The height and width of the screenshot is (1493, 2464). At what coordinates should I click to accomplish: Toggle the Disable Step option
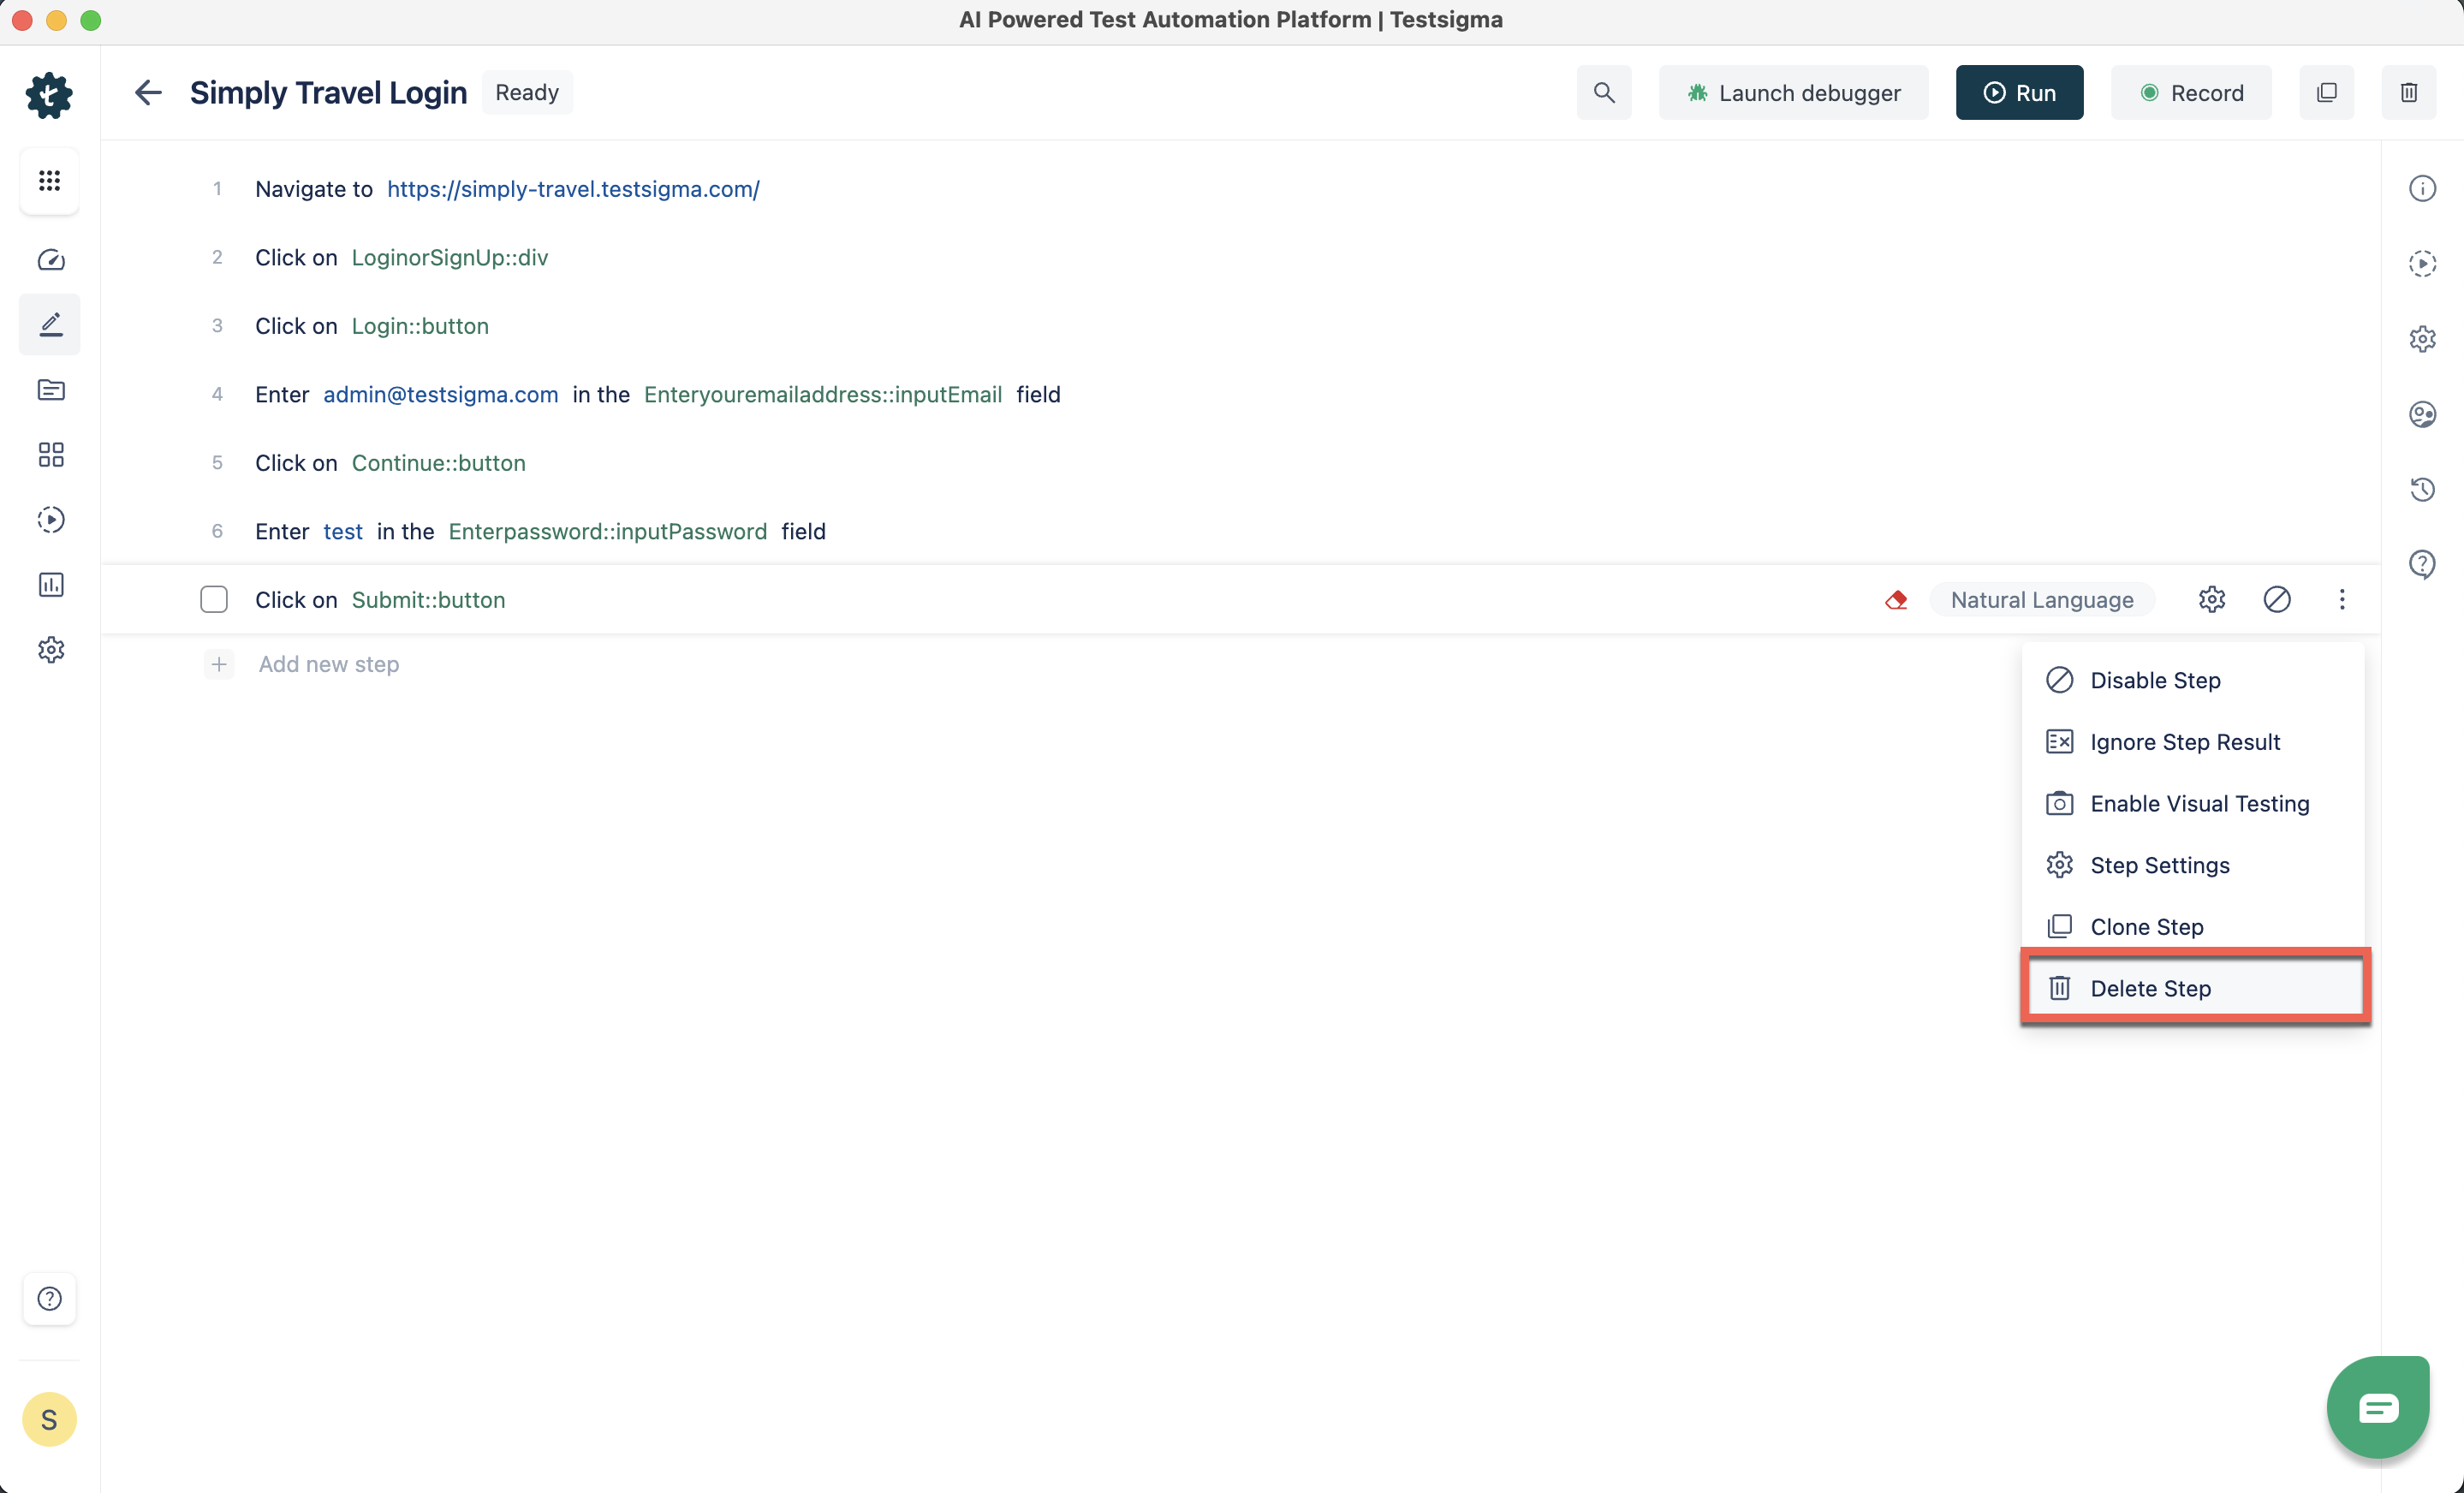click(2154, 680)
